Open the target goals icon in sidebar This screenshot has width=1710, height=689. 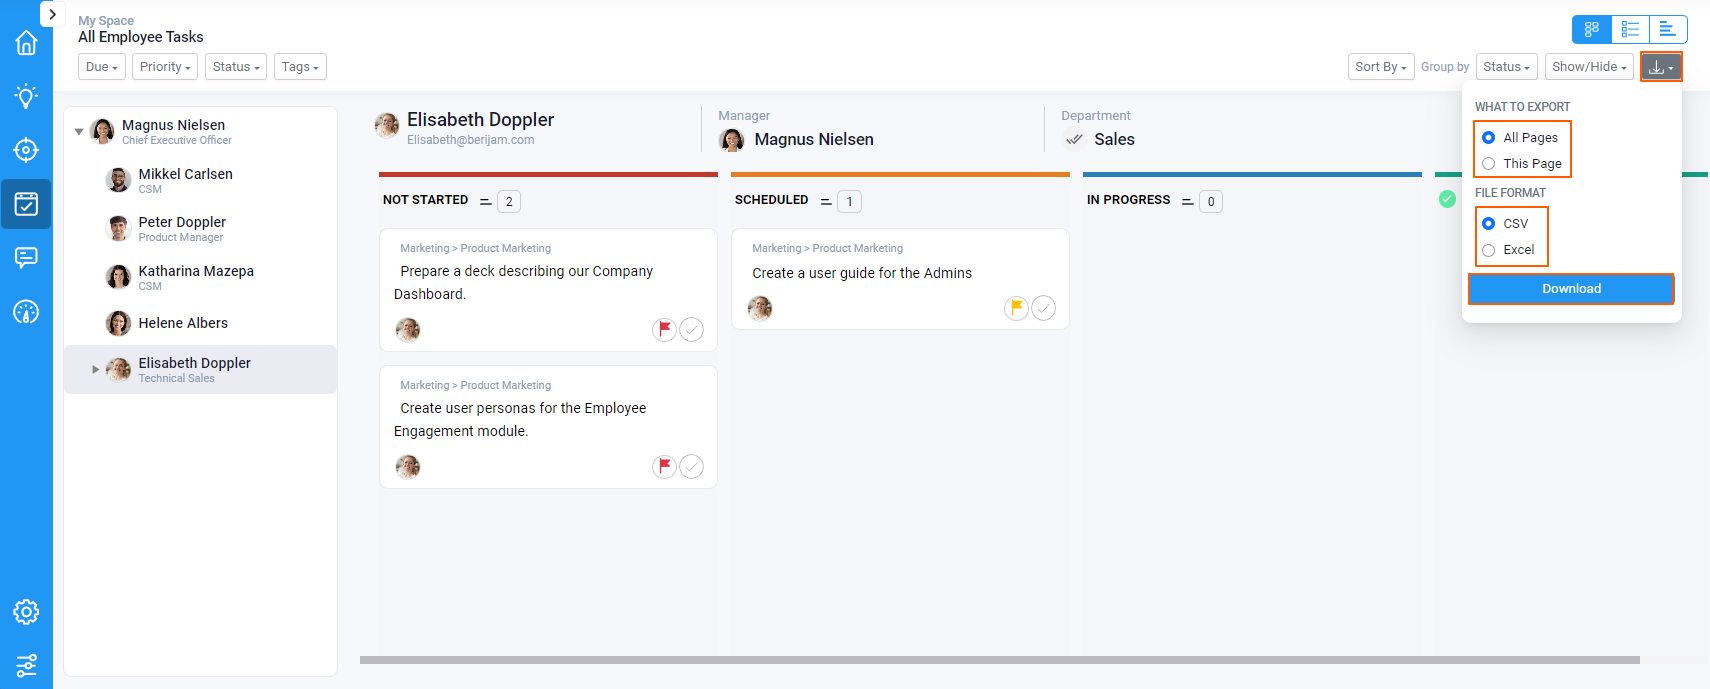pyautogui.click(x=26, y=150)
